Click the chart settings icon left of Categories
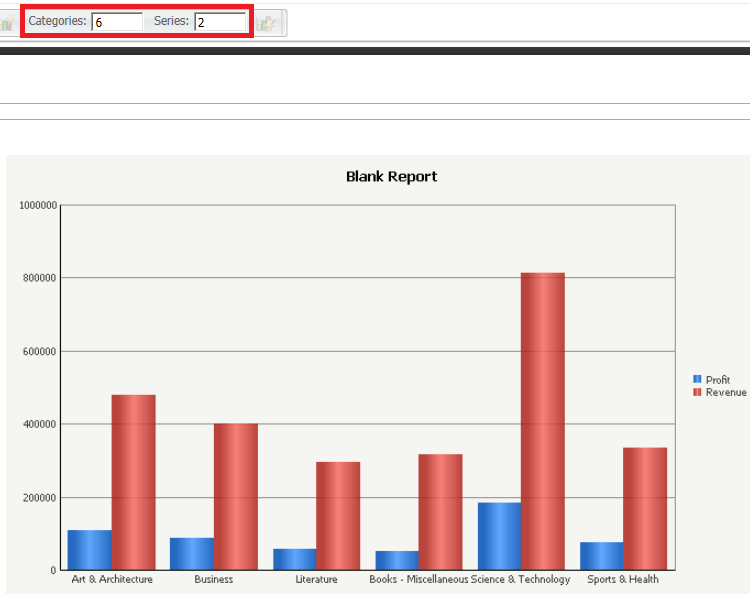 7,22
